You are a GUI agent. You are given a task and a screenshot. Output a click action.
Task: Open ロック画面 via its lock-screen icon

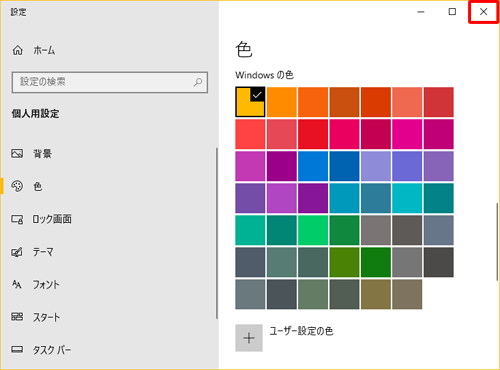[17, 219]
